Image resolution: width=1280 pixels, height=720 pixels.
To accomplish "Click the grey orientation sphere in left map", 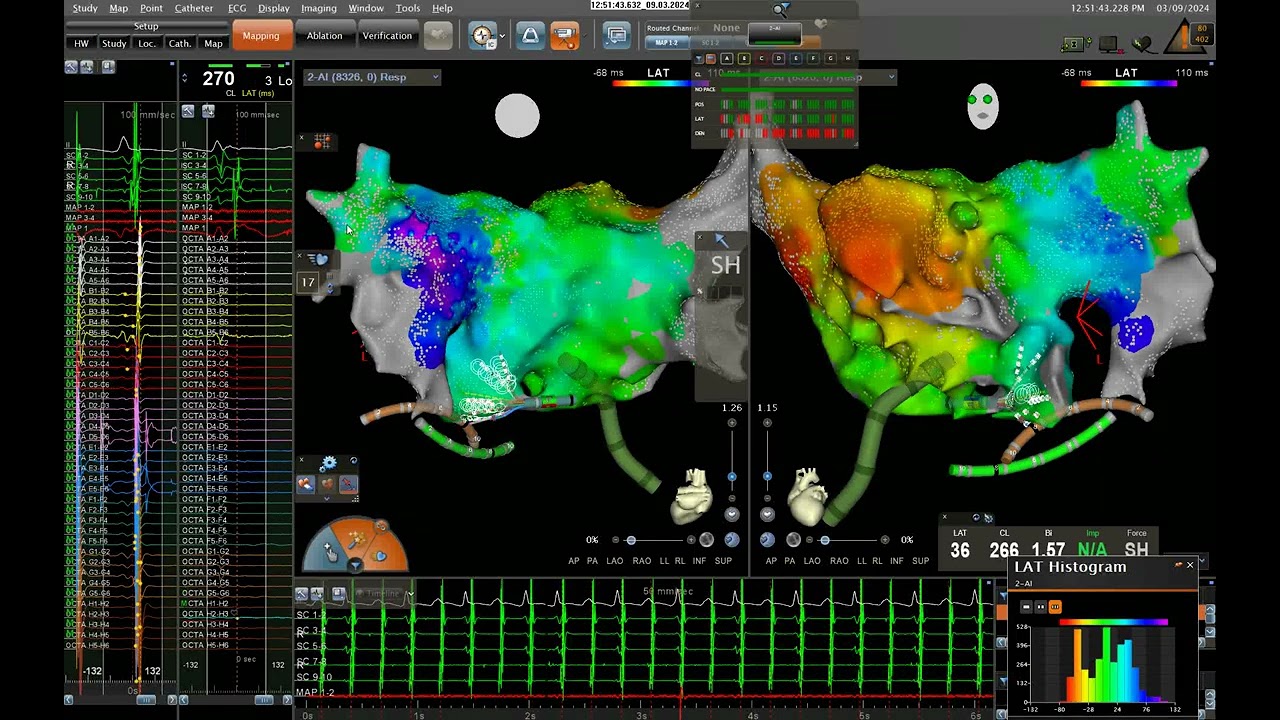I will pos(517,116).
